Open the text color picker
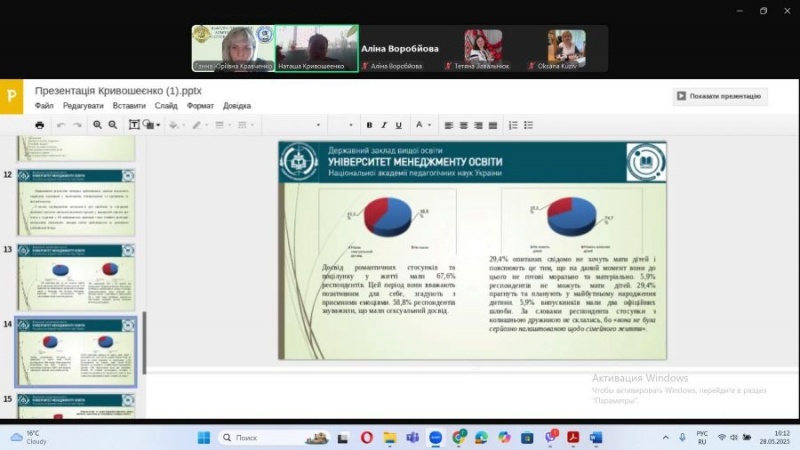 point(419,125)
